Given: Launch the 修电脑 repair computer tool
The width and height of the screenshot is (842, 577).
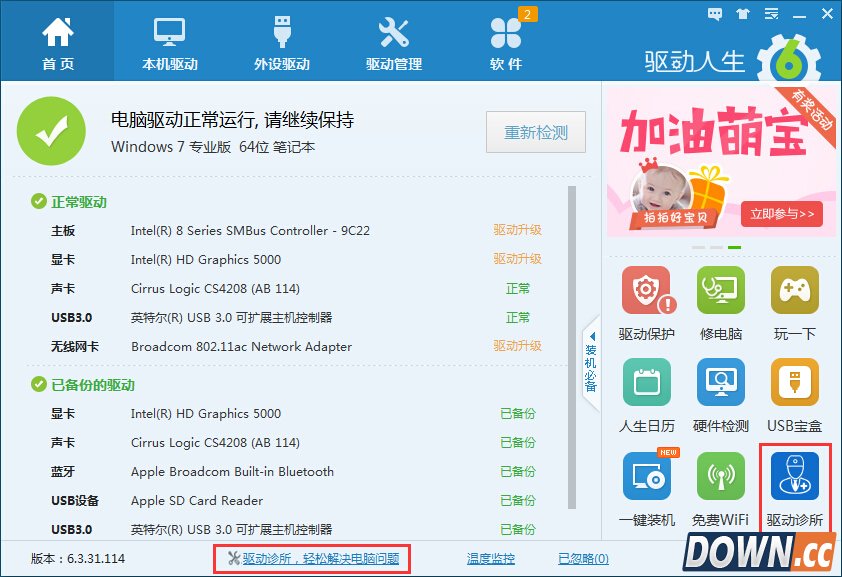Looking at the screenshot, I should (720, 291).
